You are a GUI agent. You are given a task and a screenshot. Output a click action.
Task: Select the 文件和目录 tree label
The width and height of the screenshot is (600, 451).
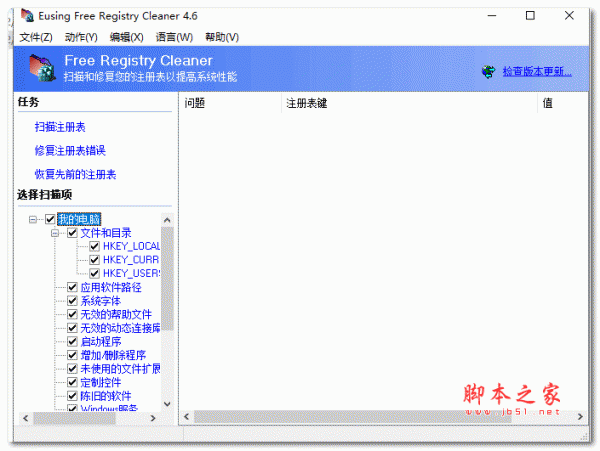point(106,233)
